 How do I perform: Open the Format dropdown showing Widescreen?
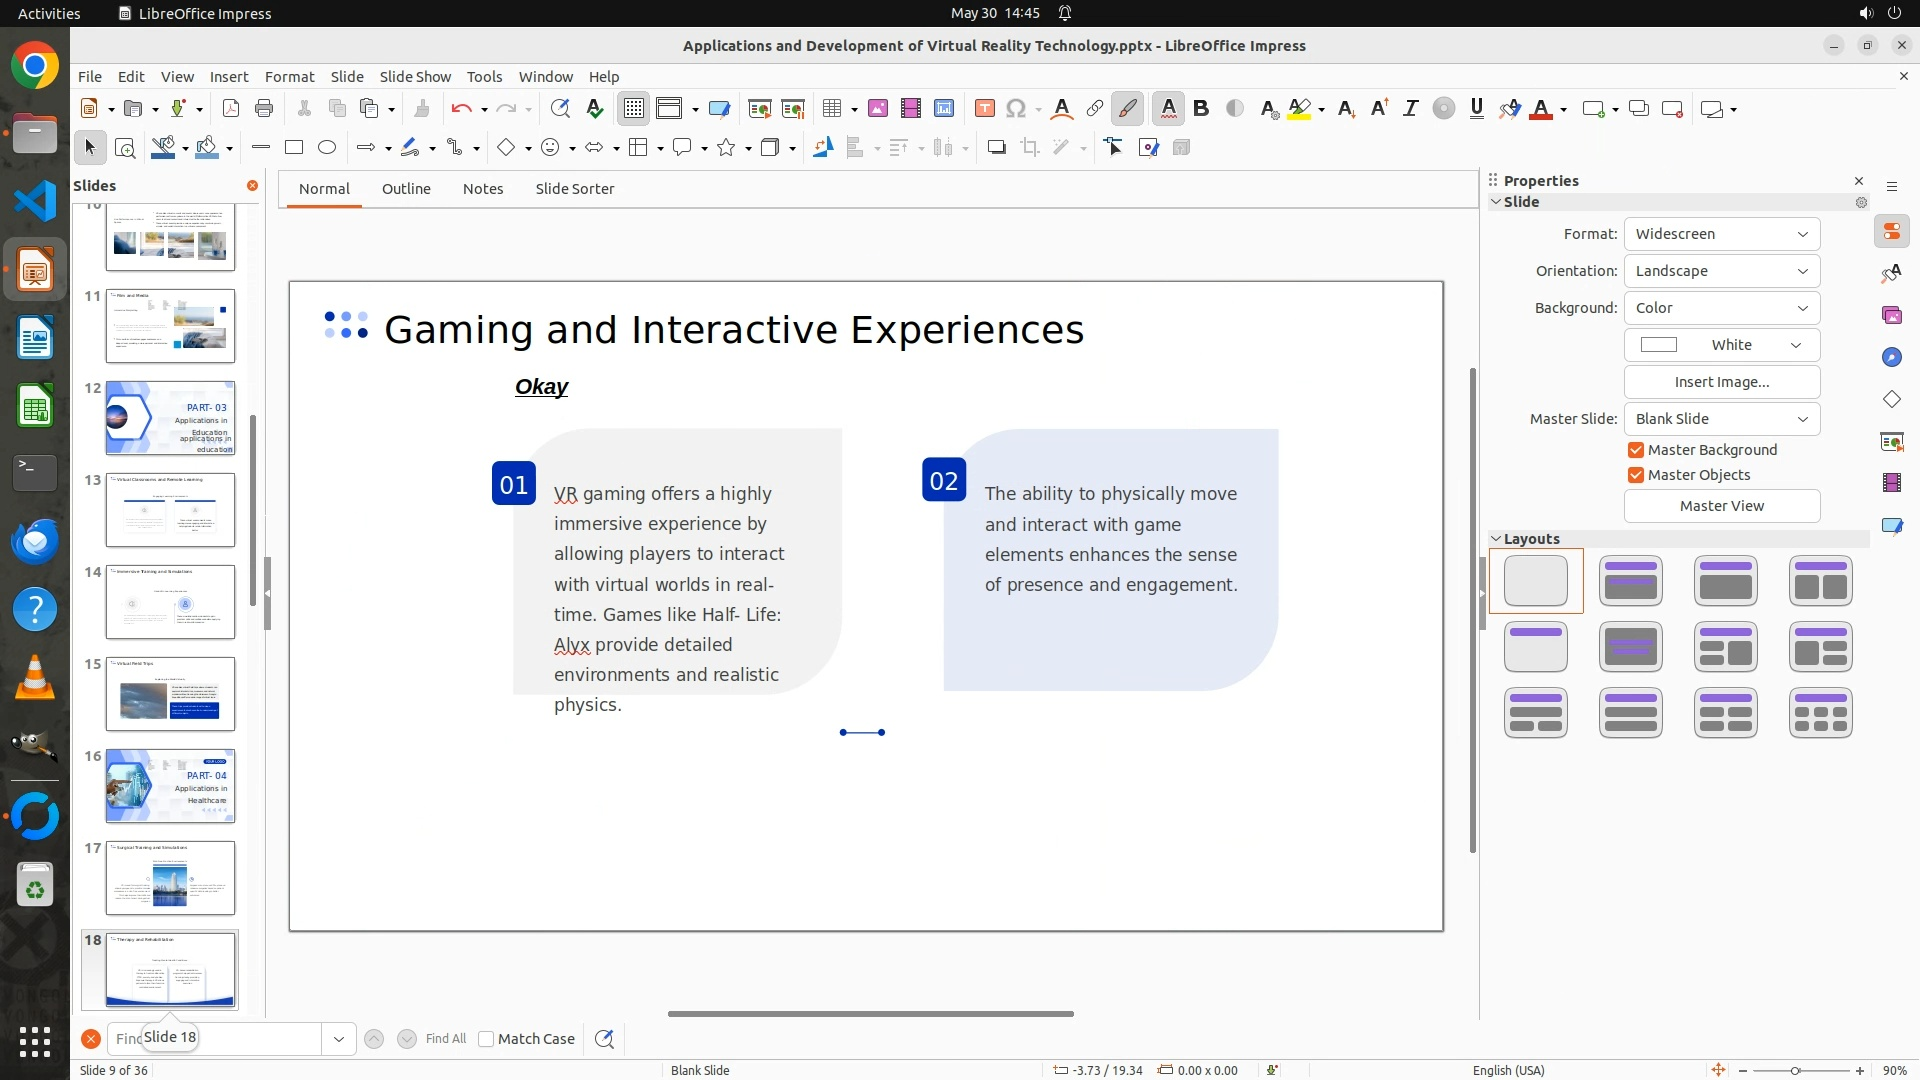click(1721, 234)
